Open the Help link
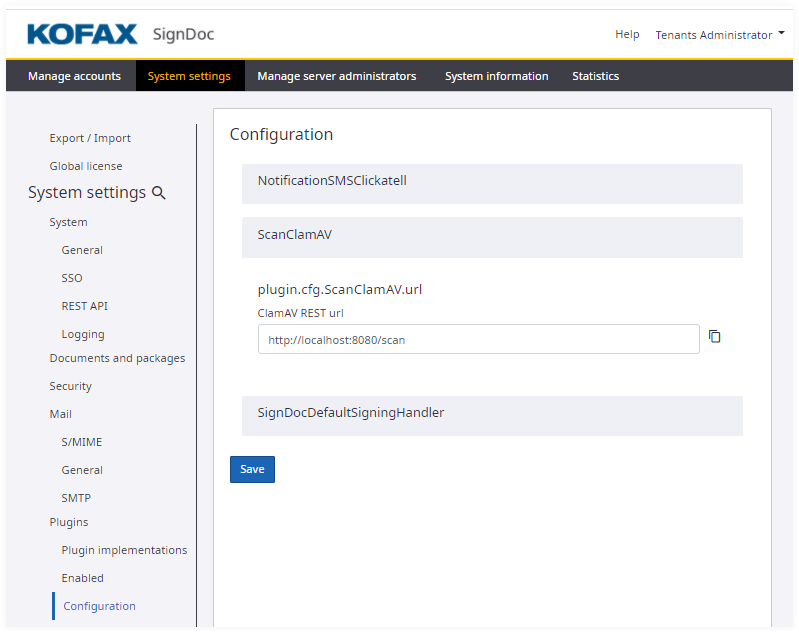The width and height of the screenshot is (799, 633). 627,35
